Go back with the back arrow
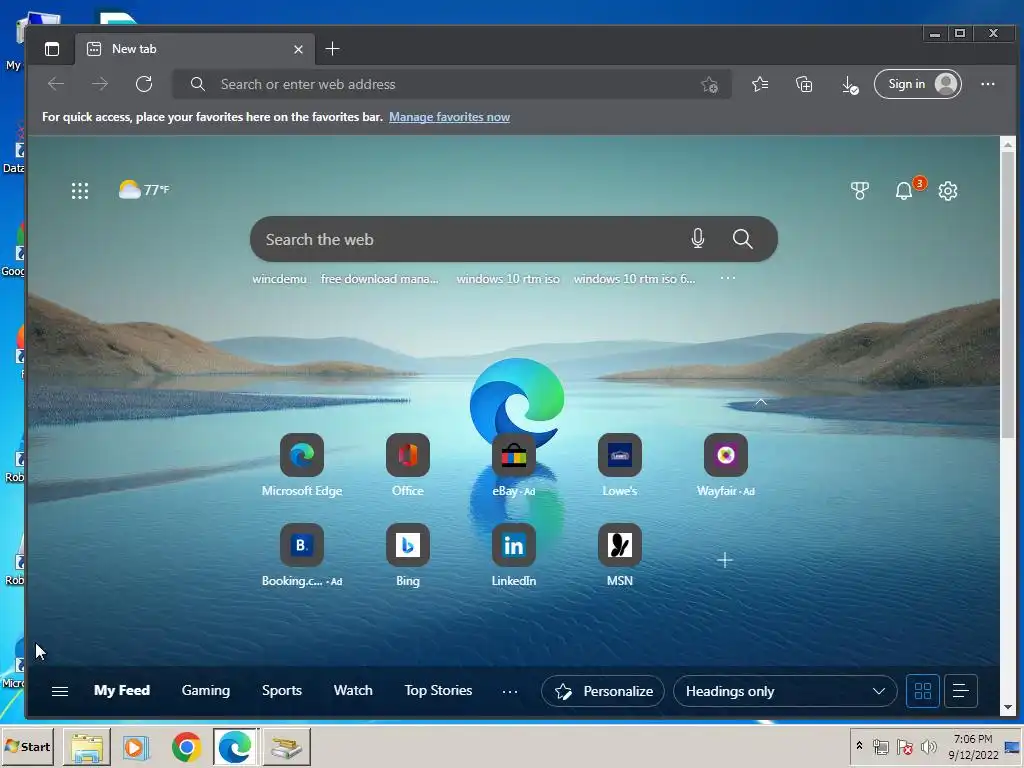The height and width of the screenshot is (768, 1024). click(56, 84)
